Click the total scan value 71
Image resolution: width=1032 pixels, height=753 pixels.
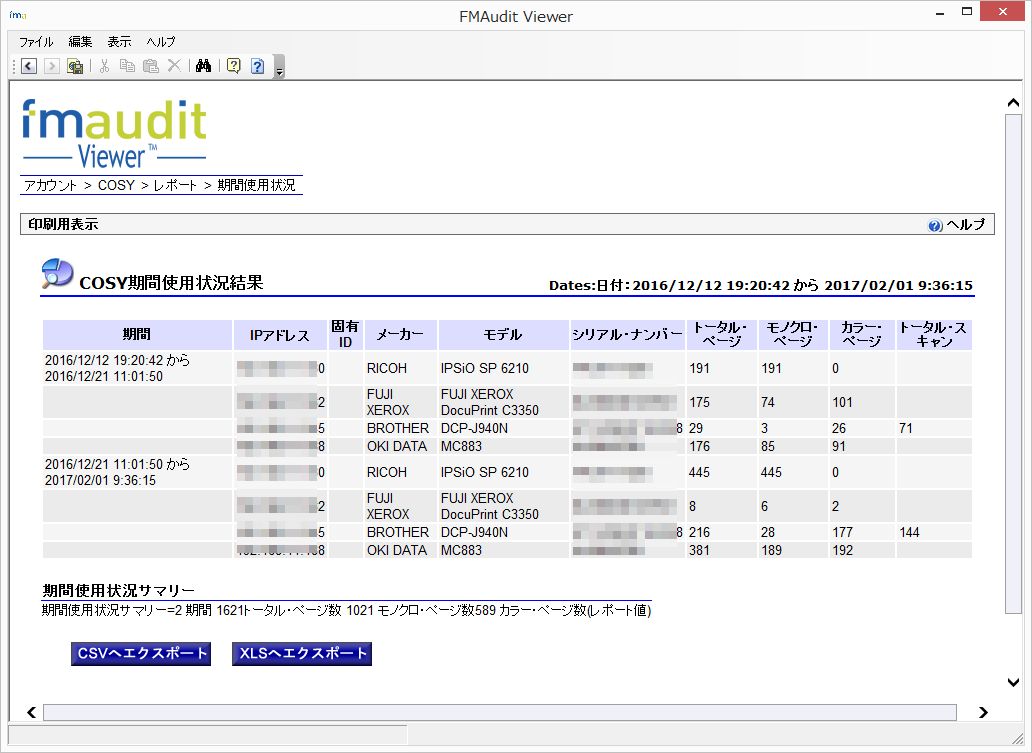tap(906, 428)
